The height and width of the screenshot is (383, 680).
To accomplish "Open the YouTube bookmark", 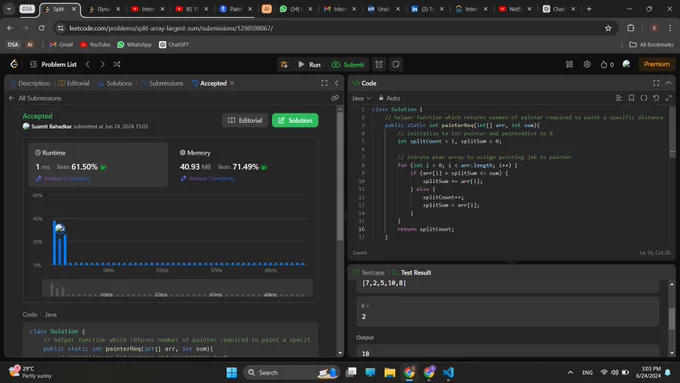I will click(95, 45).
